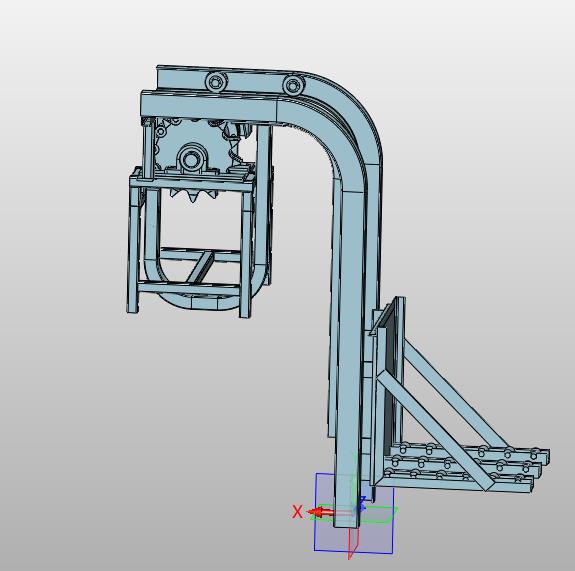575x571 pixels.
Task: Select the front diagonal brace of the support
Action: [436, 431]
